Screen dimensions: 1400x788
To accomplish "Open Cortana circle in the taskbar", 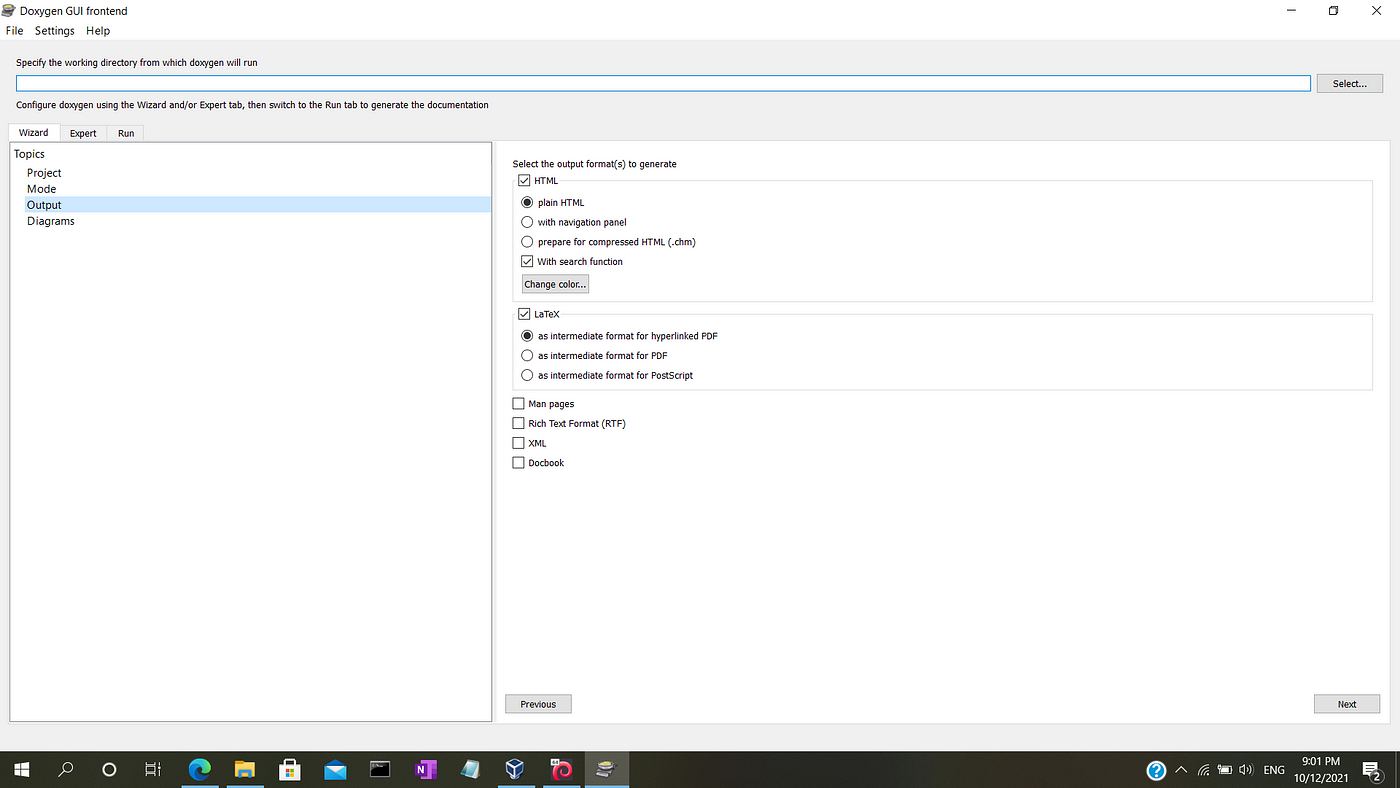I will click(x=109, y=769).
